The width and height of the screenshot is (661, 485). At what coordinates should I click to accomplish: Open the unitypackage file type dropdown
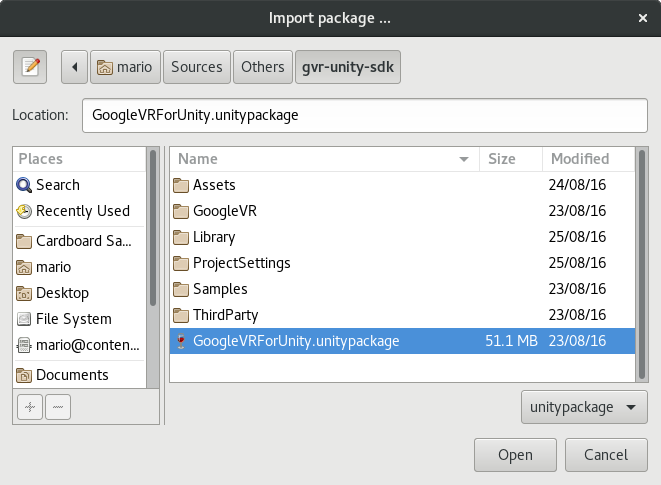584,407
